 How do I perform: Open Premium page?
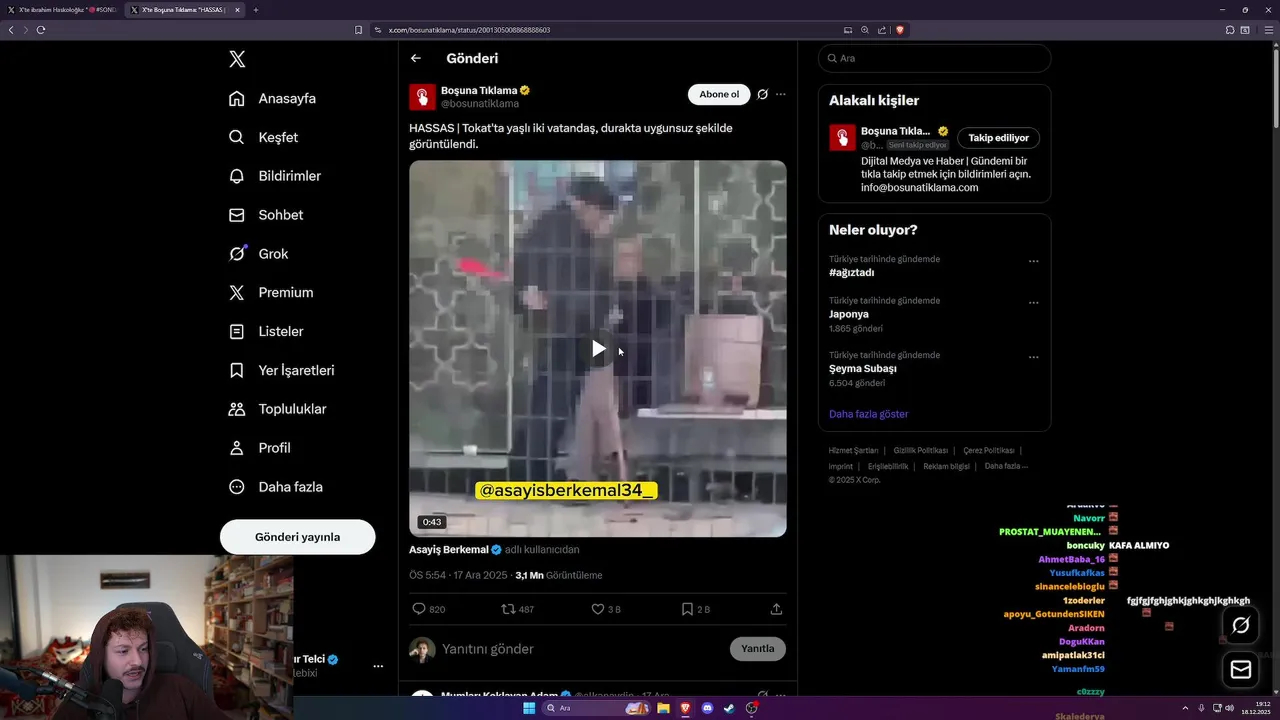point(271,292)
